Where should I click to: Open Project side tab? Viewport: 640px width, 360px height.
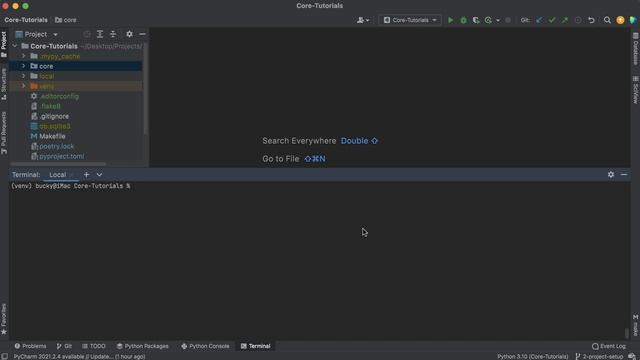tap(4, 44)
